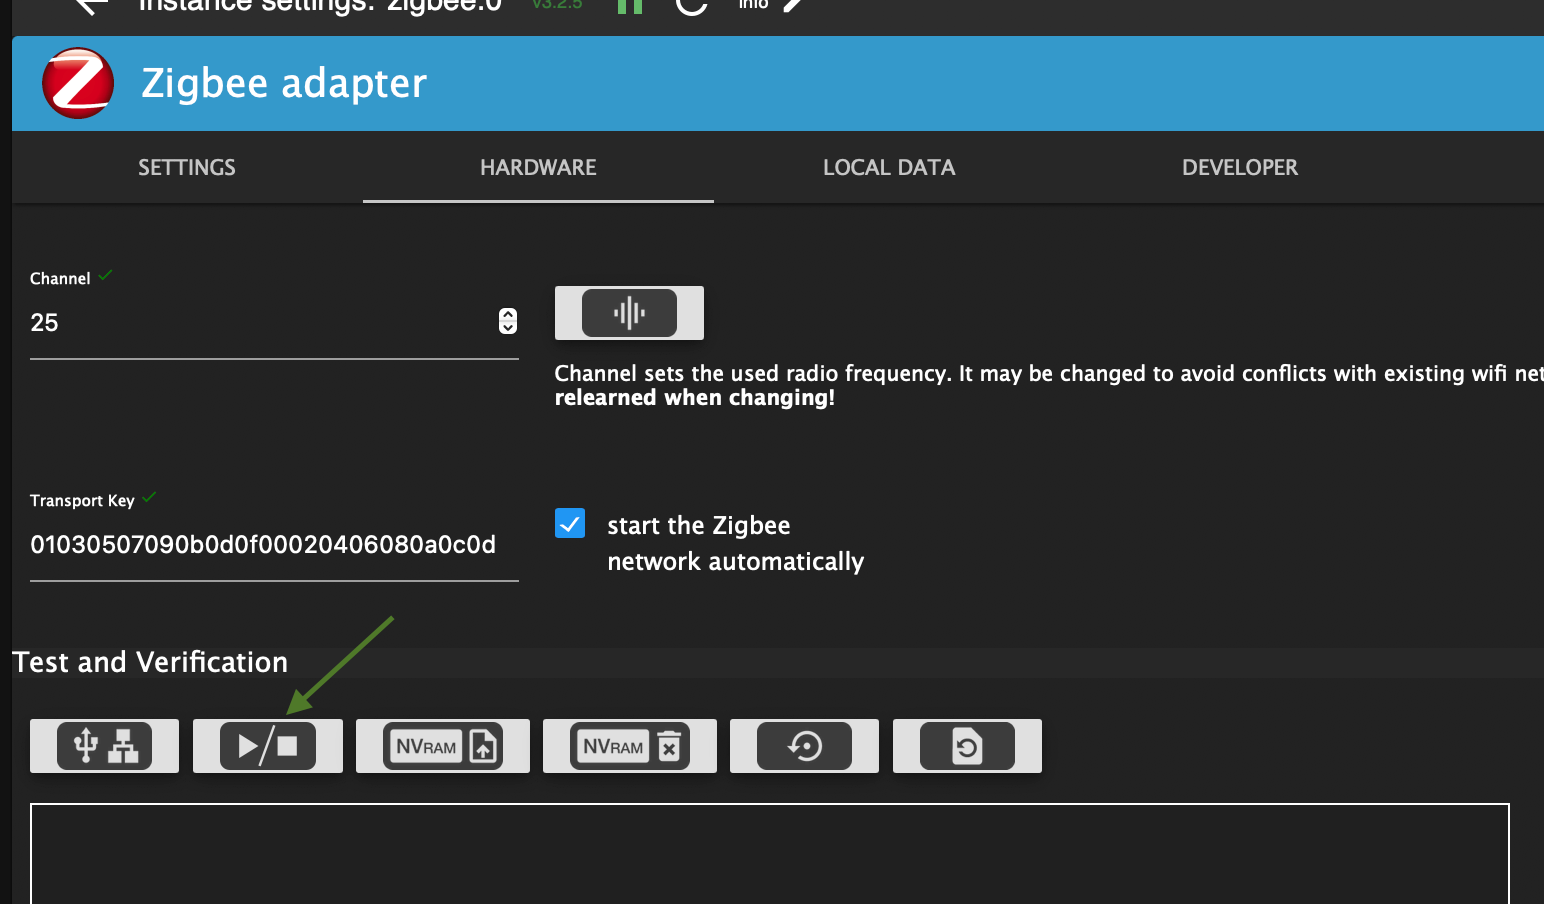Toggle the Transport Key validation checkmark
Viewport: 1544px width, 904px height.
[x=150, y=496]
